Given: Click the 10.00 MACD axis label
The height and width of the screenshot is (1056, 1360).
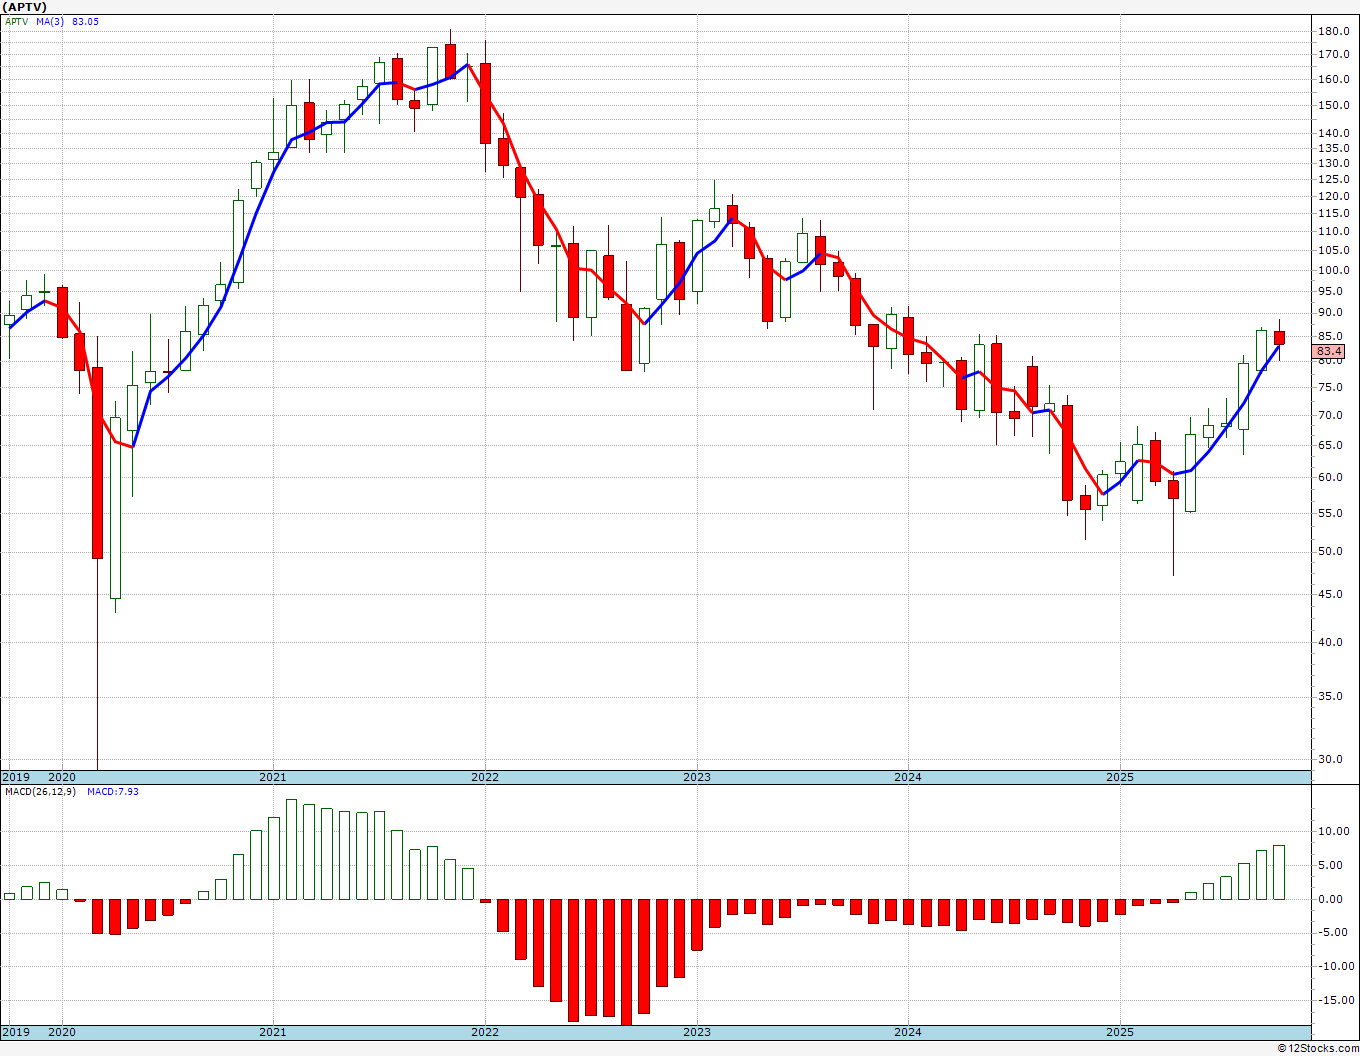Looking at the screenshot, I should click(1334, 831).
